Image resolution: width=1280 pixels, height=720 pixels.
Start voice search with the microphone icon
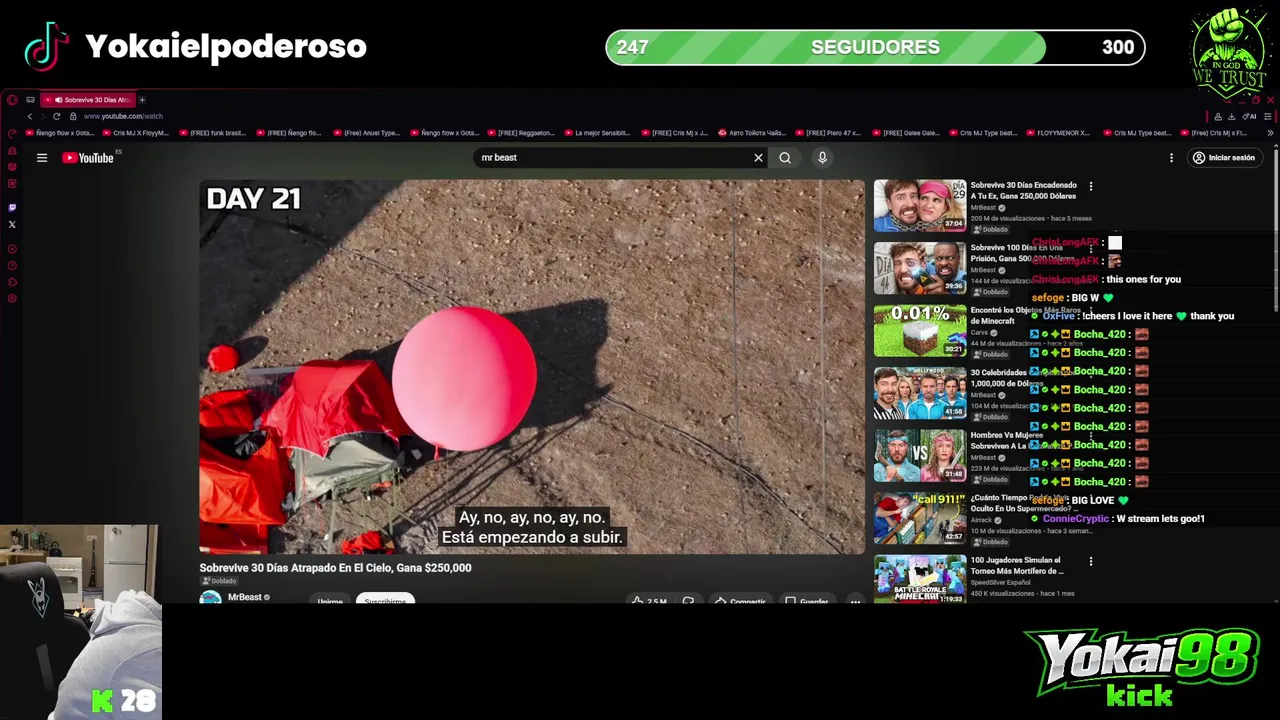[x=822, y=158]
